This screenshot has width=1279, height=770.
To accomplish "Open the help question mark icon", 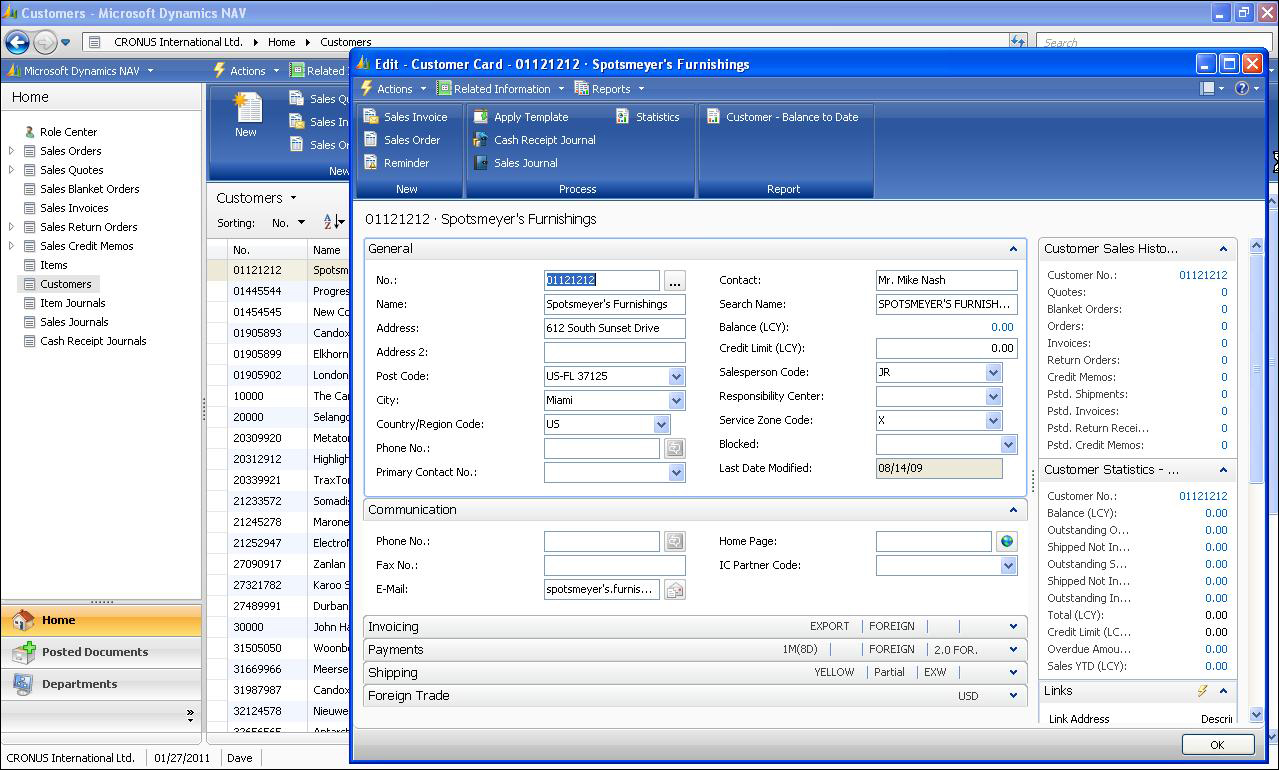I will pos(1241,88).
